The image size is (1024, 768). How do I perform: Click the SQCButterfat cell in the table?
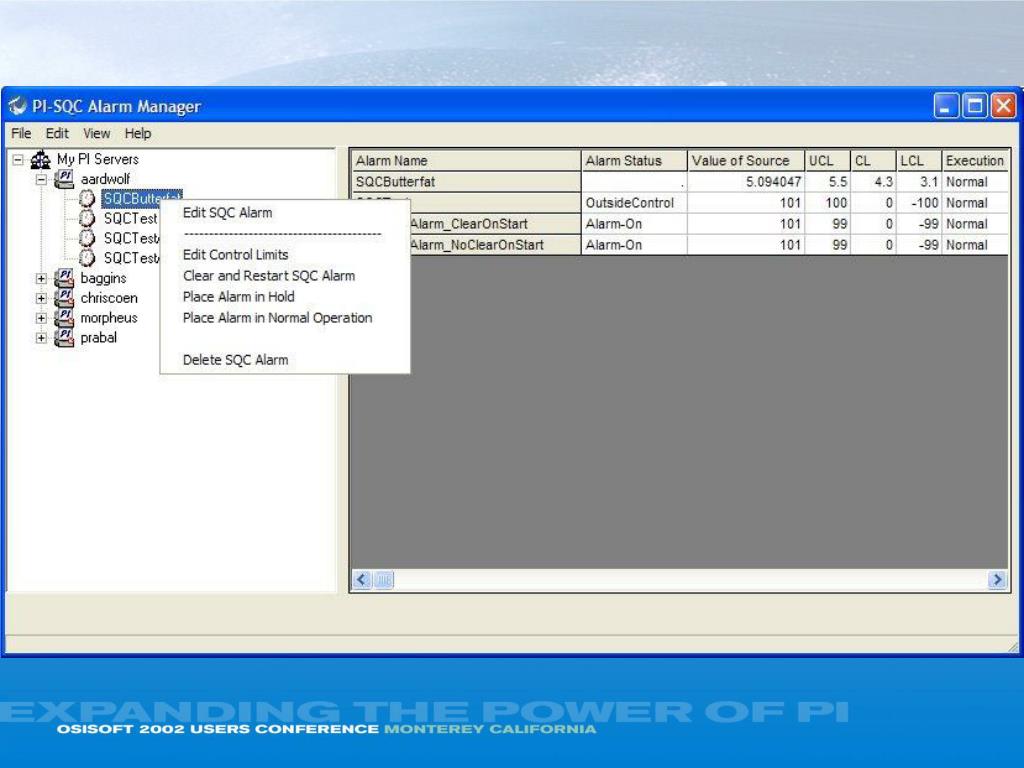466,182
